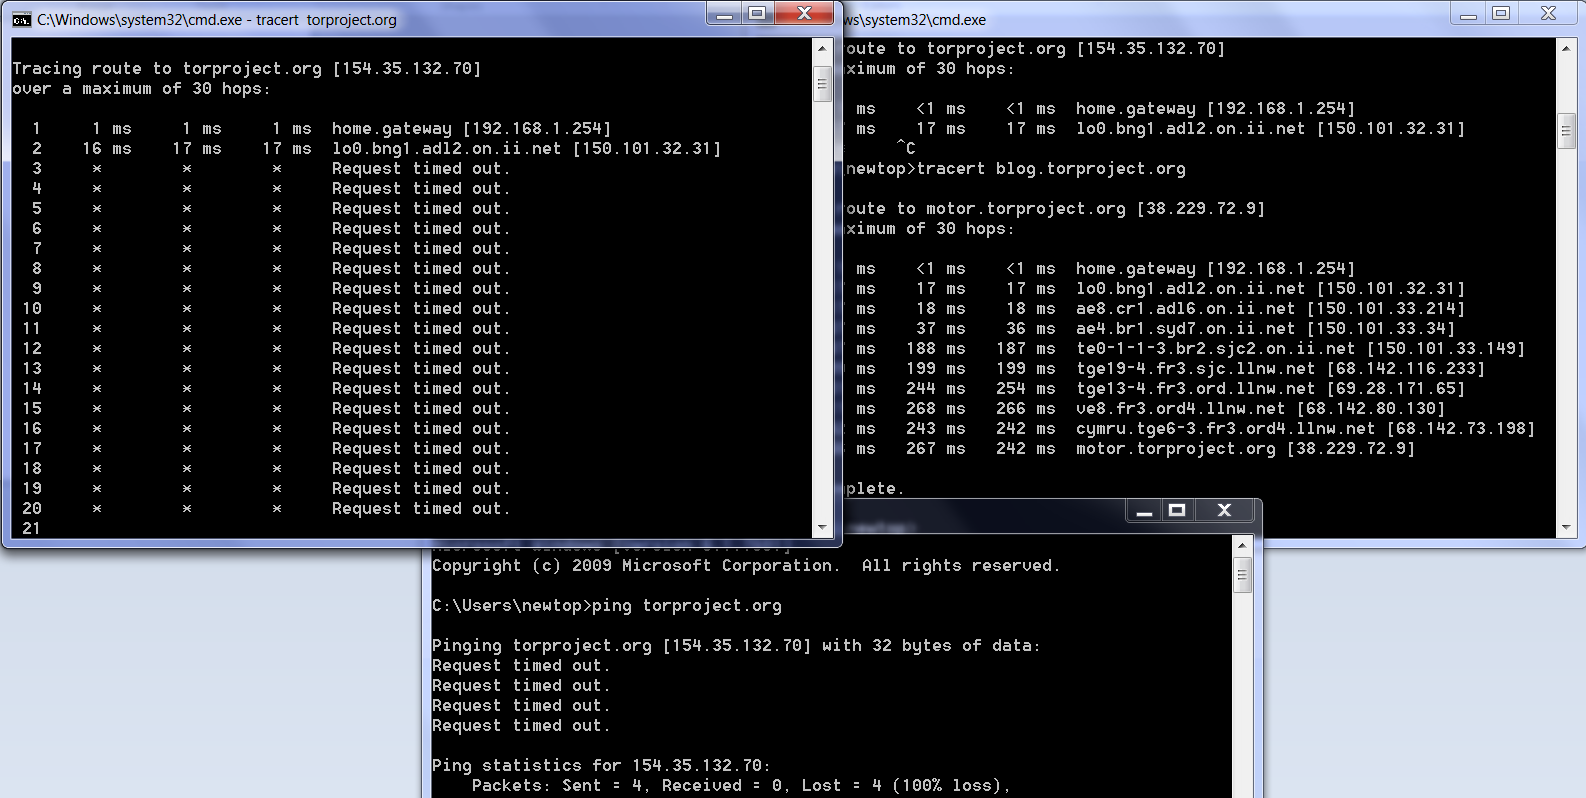1586x798 pixels.
Task: Click the title 'C:\Windows\system32\cmd.exe - tracert torproject.org'
Action: (217, 20)
